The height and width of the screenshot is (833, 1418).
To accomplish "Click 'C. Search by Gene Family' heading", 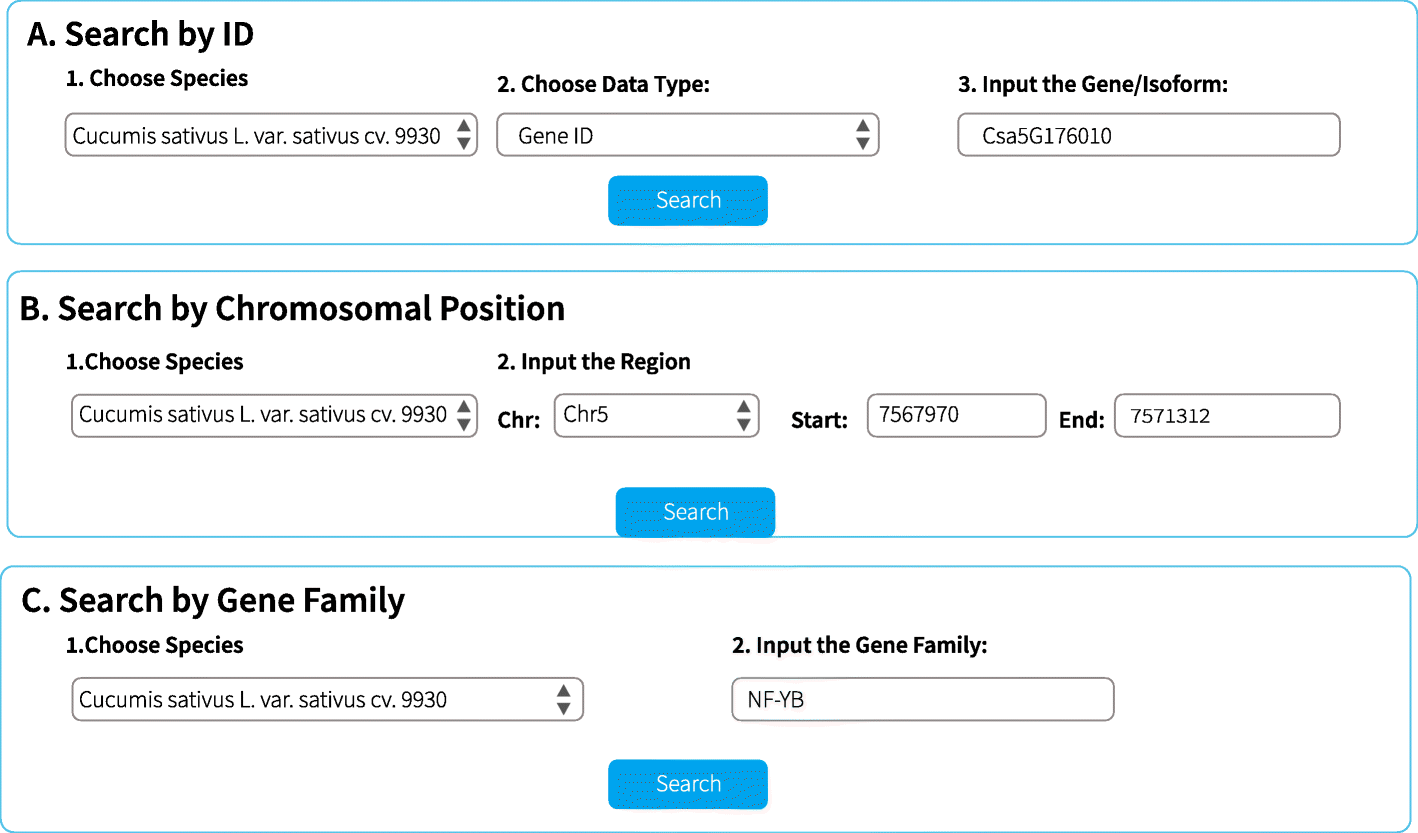I will [x=213, y=600].
